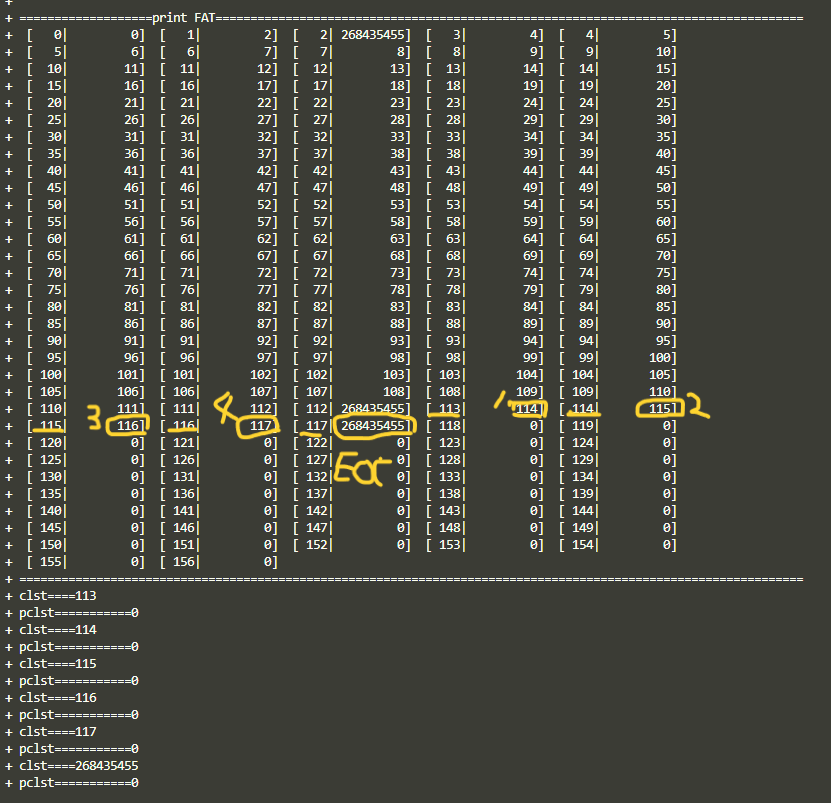Click the handwritten "EOC" annotation
831x803 pixels.
tap(358, 468)
